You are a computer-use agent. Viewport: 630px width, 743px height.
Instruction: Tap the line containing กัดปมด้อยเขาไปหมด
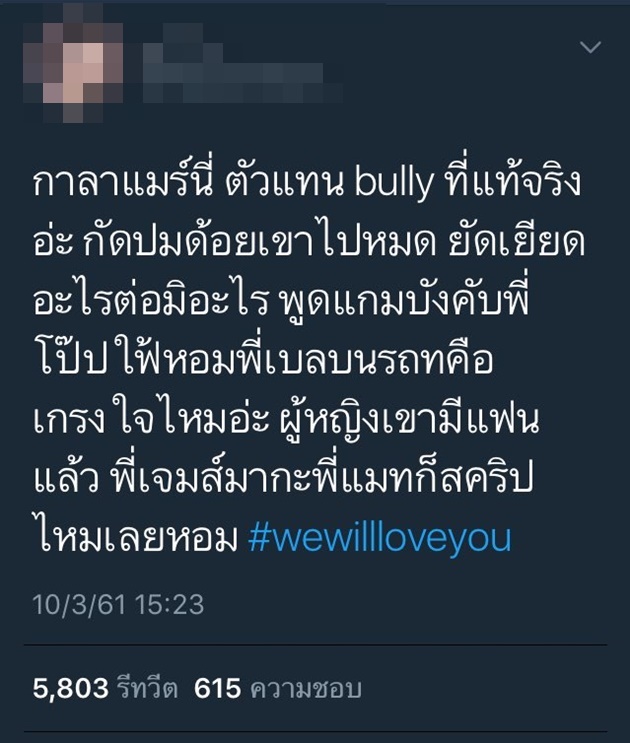tap(309, 242)
